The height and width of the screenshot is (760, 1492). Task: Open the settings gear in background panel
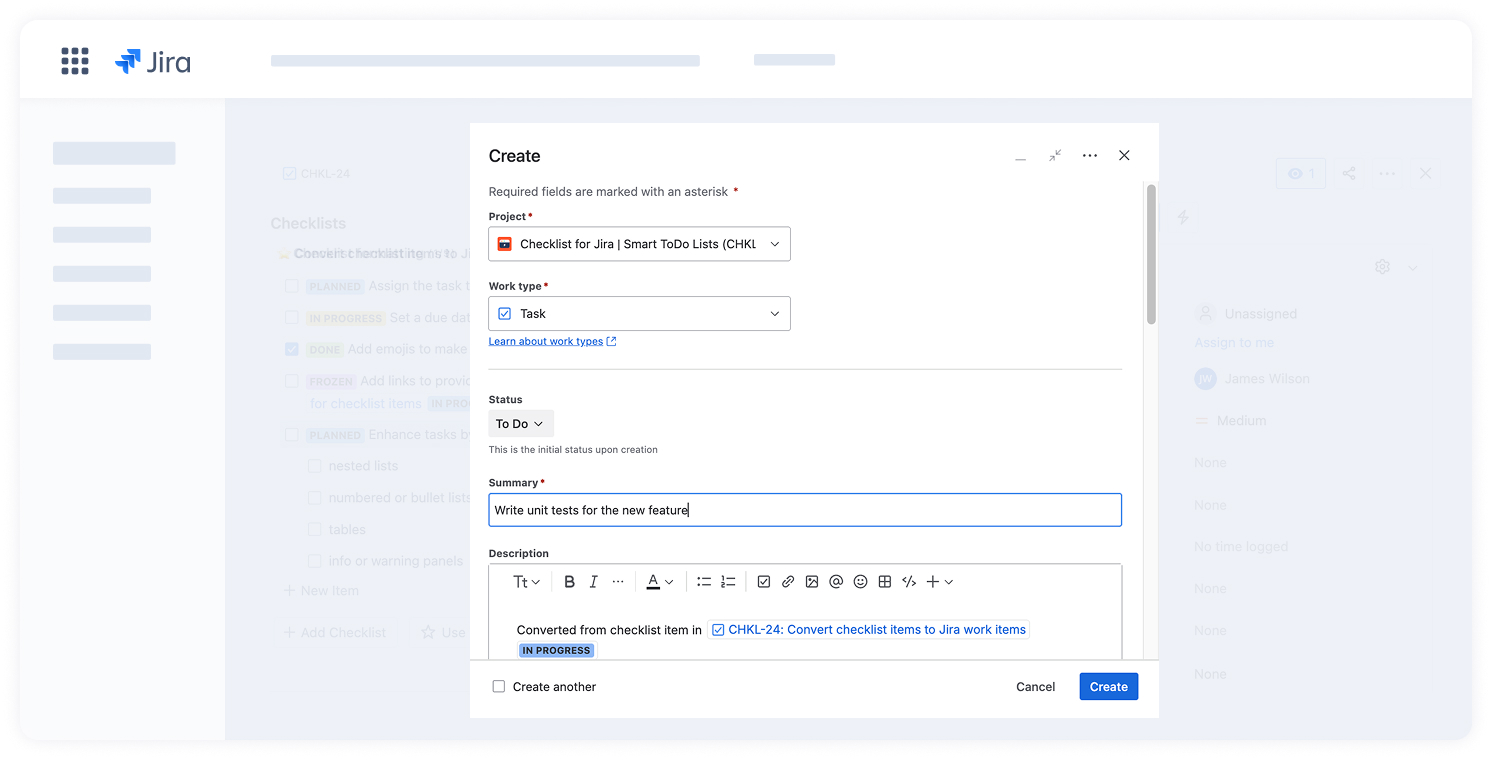(x=1383, y=267)
